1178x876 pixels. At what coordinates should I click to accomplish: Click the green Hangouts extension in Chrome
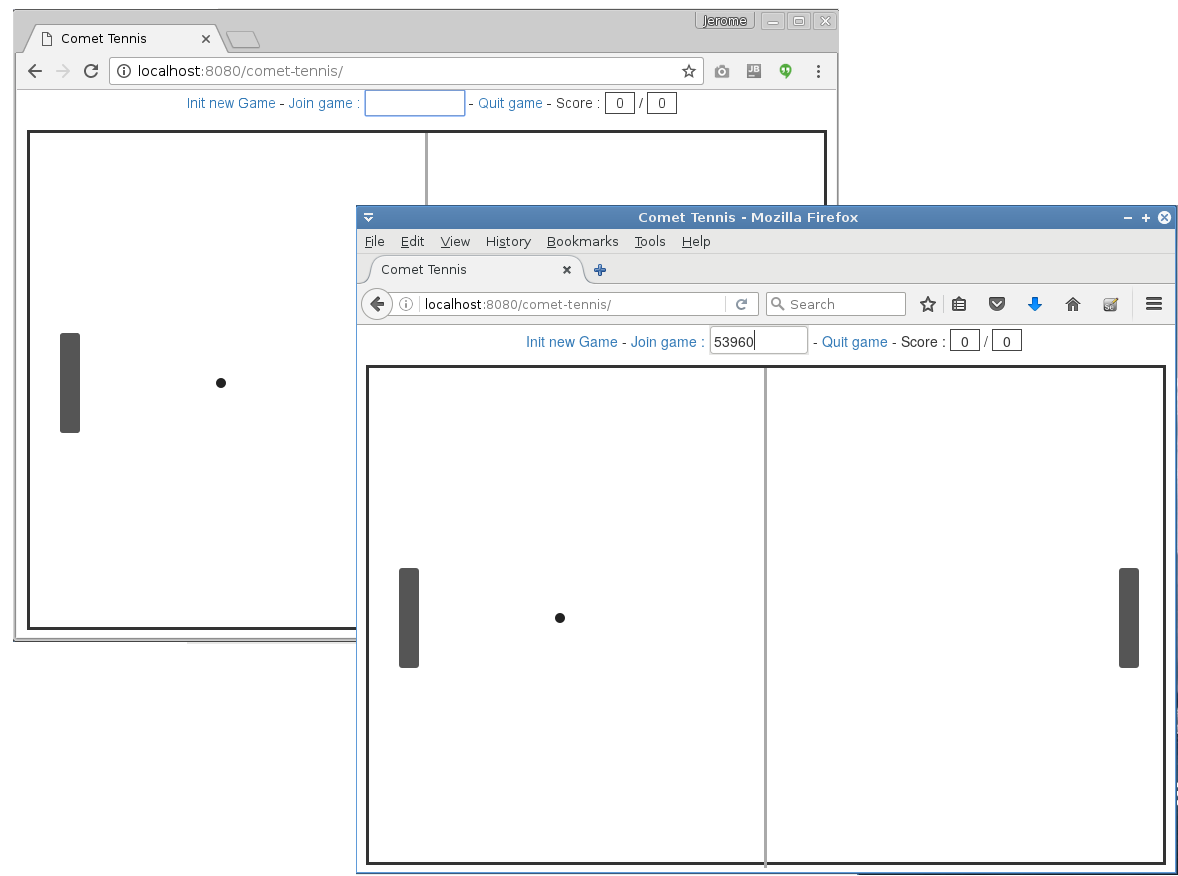coord(786,71)
